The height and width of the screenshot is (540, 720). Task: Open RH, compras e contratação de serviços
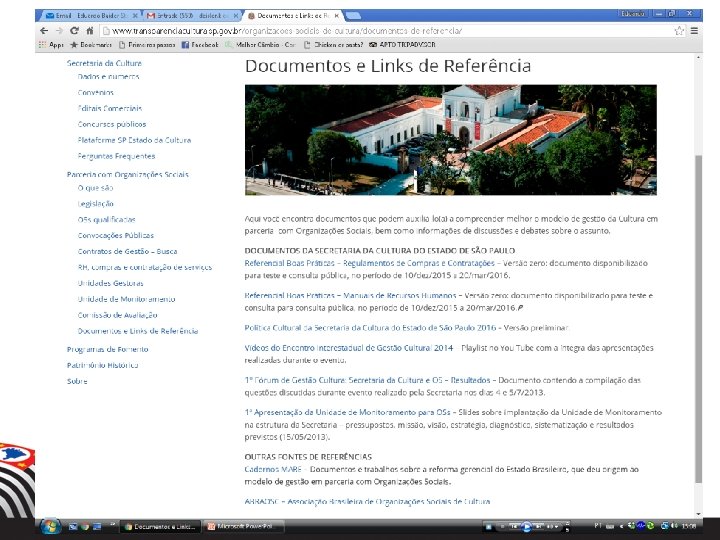tap(145, 267)
